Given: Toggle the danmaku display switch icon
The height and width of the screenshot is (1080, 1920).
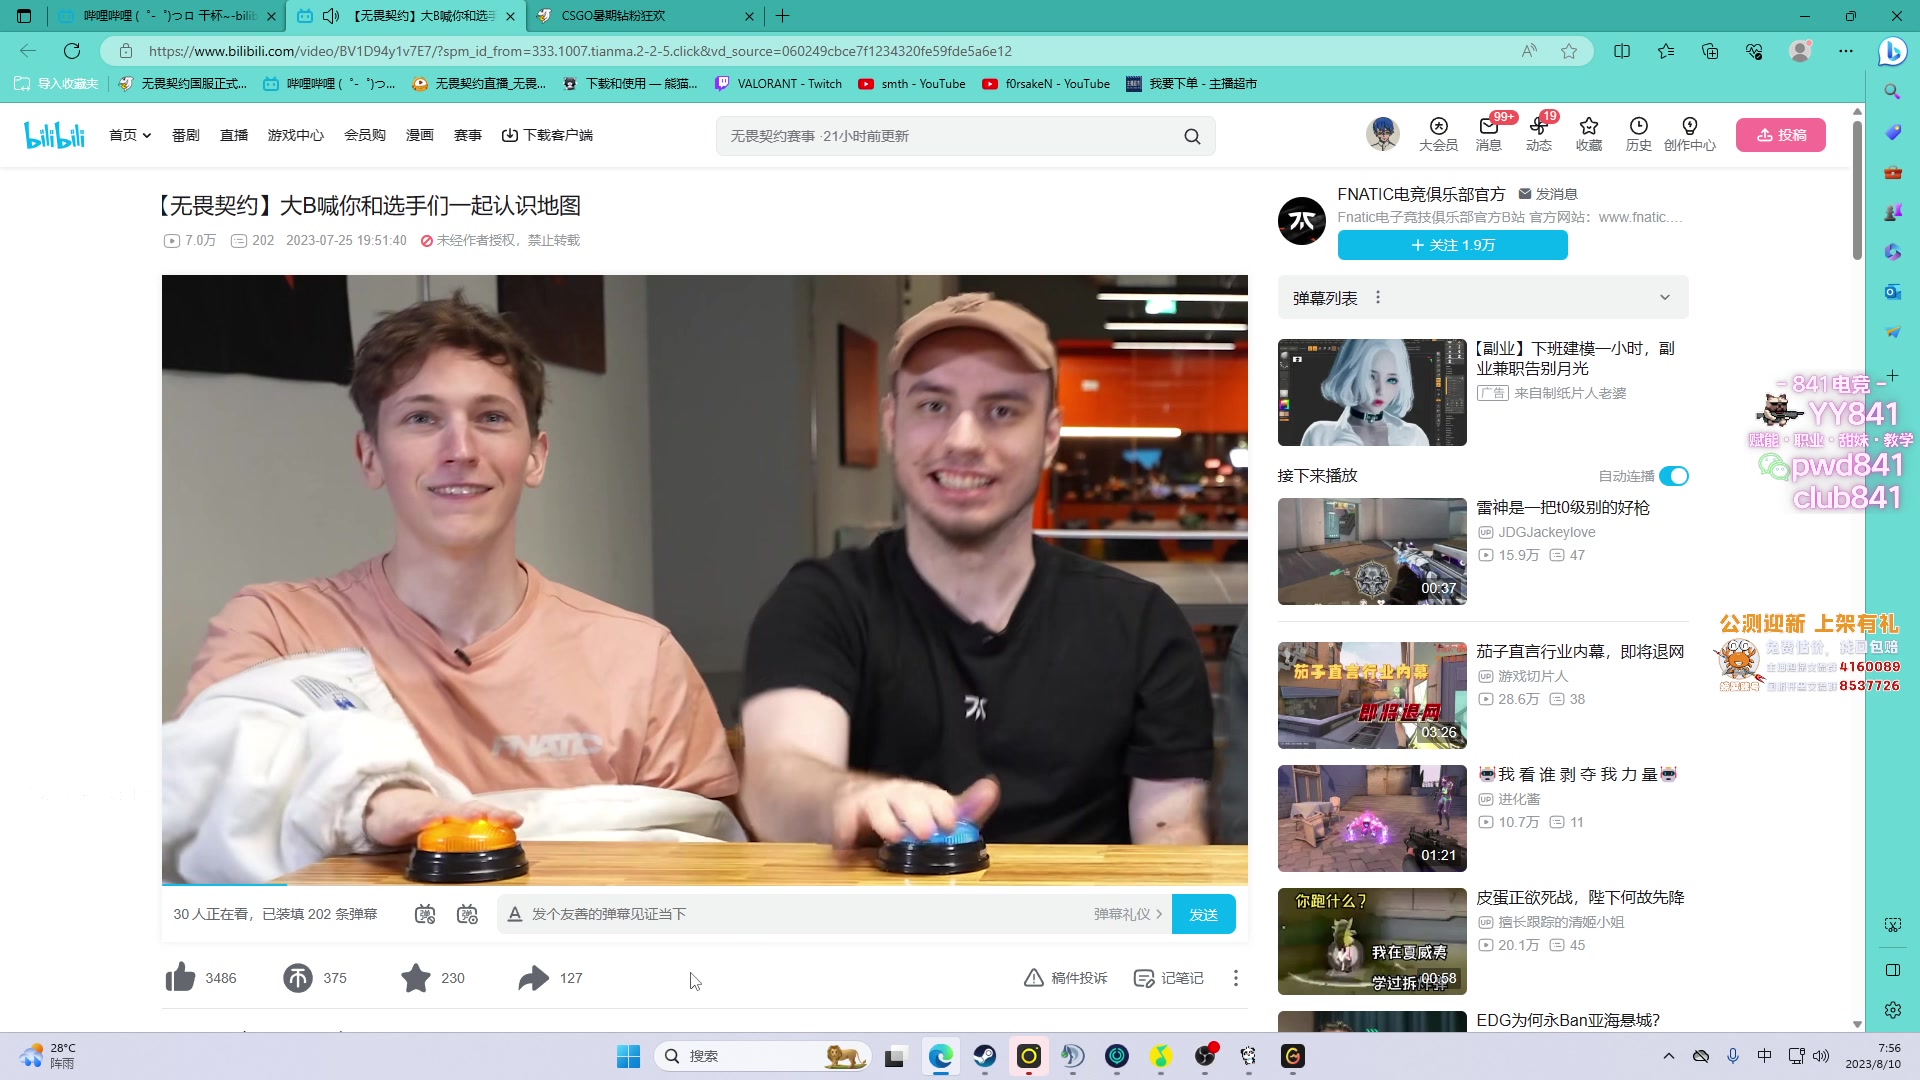Looking at the screenshot, I should (425, 914).
